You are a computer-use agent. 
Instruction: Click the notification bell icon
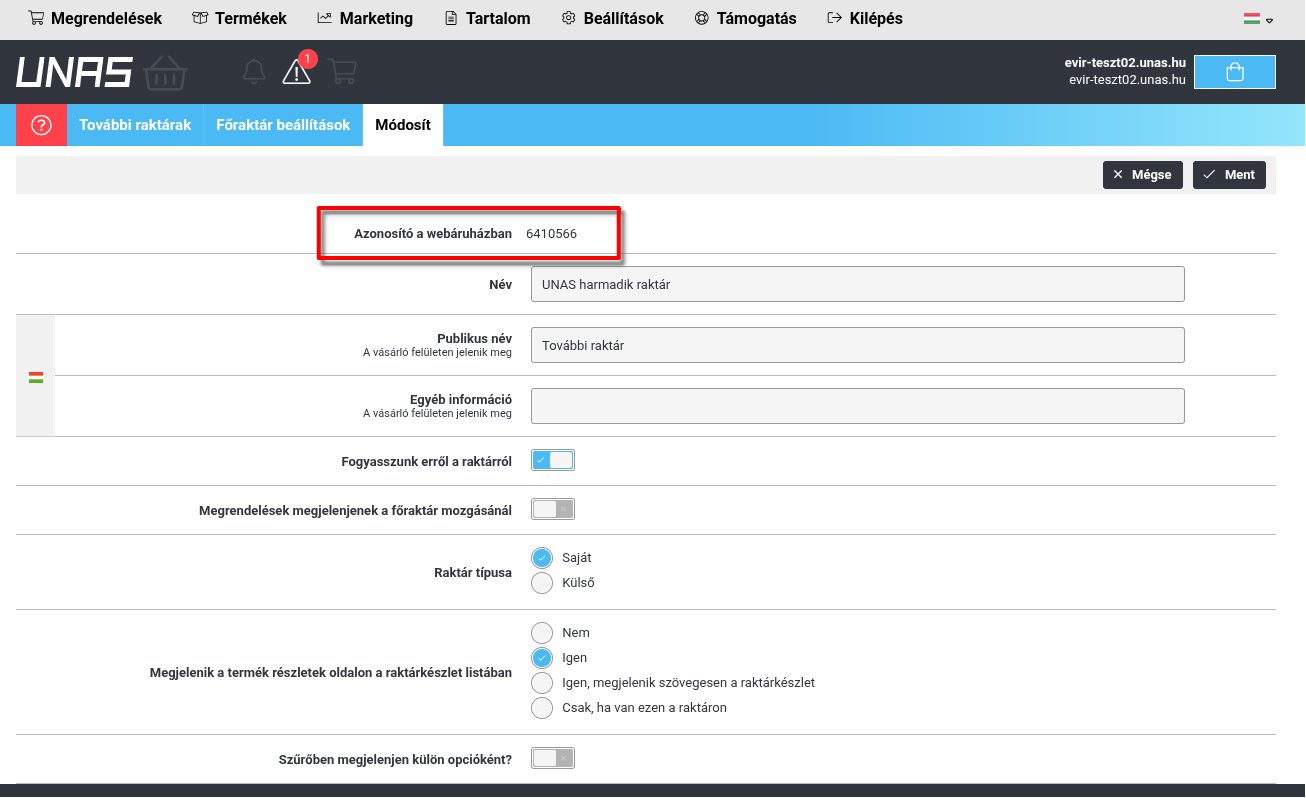tap(254, 72)
